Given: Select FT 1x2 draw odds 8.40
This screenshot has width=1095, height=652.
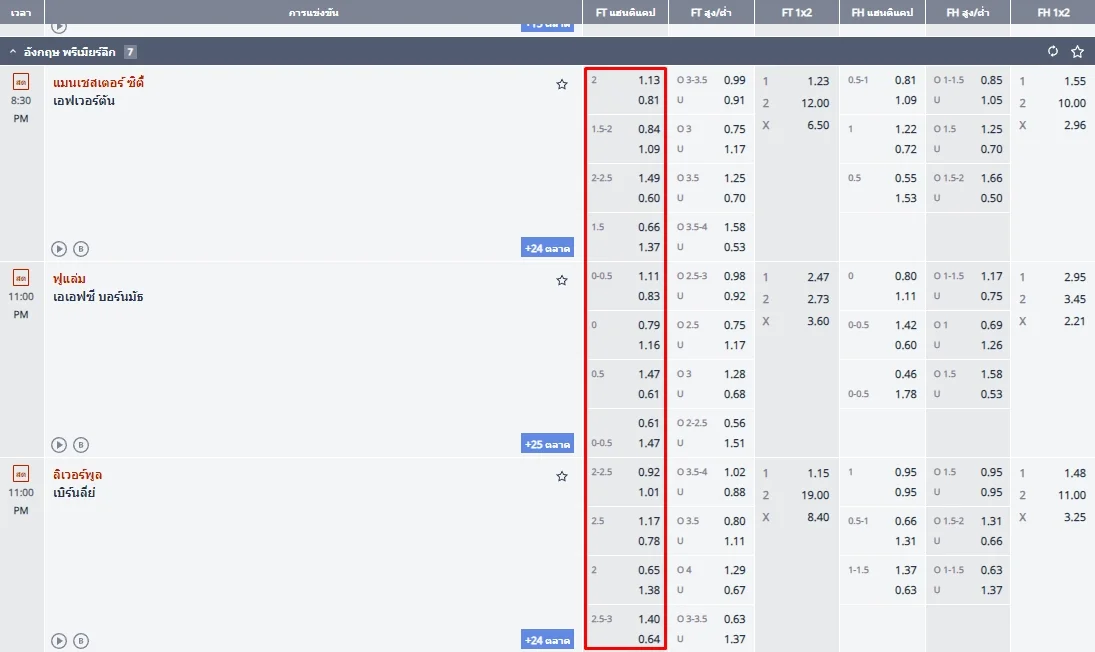Looking at the screenshot, I should pos(818,518).
